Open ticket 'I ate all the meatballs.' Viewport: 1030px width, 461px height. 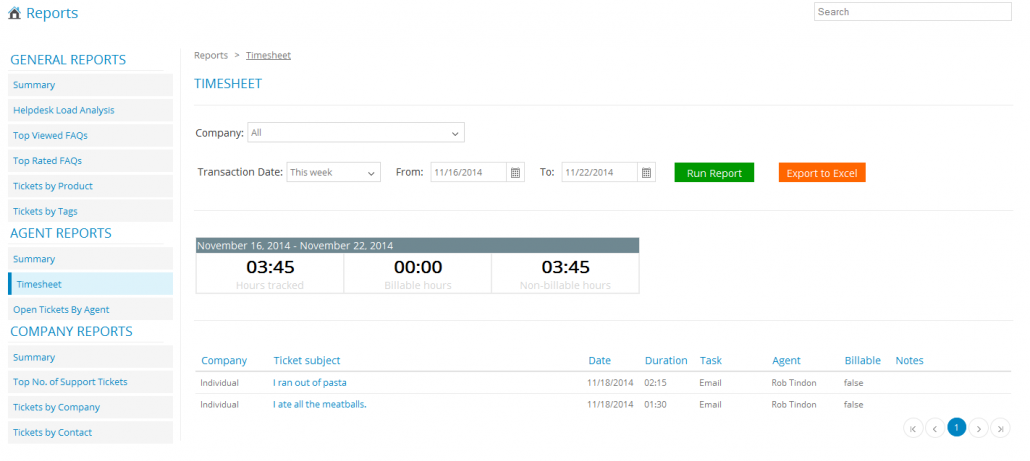coord(319,405)
